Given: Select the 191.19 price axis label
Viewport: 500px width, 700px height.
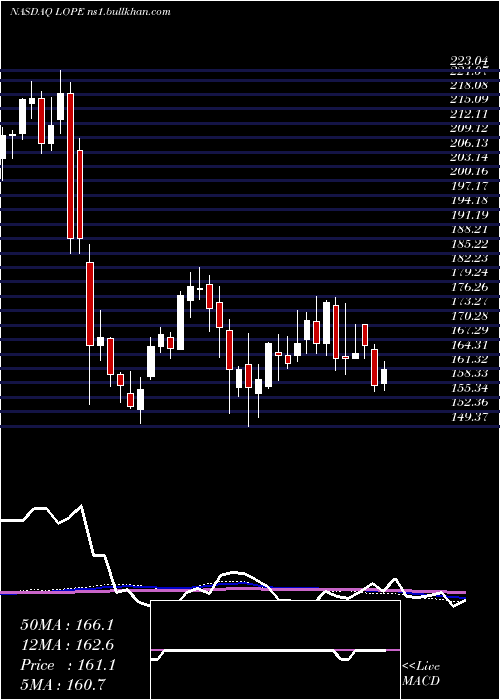Looking at the screenshot, I should point(468,214).
